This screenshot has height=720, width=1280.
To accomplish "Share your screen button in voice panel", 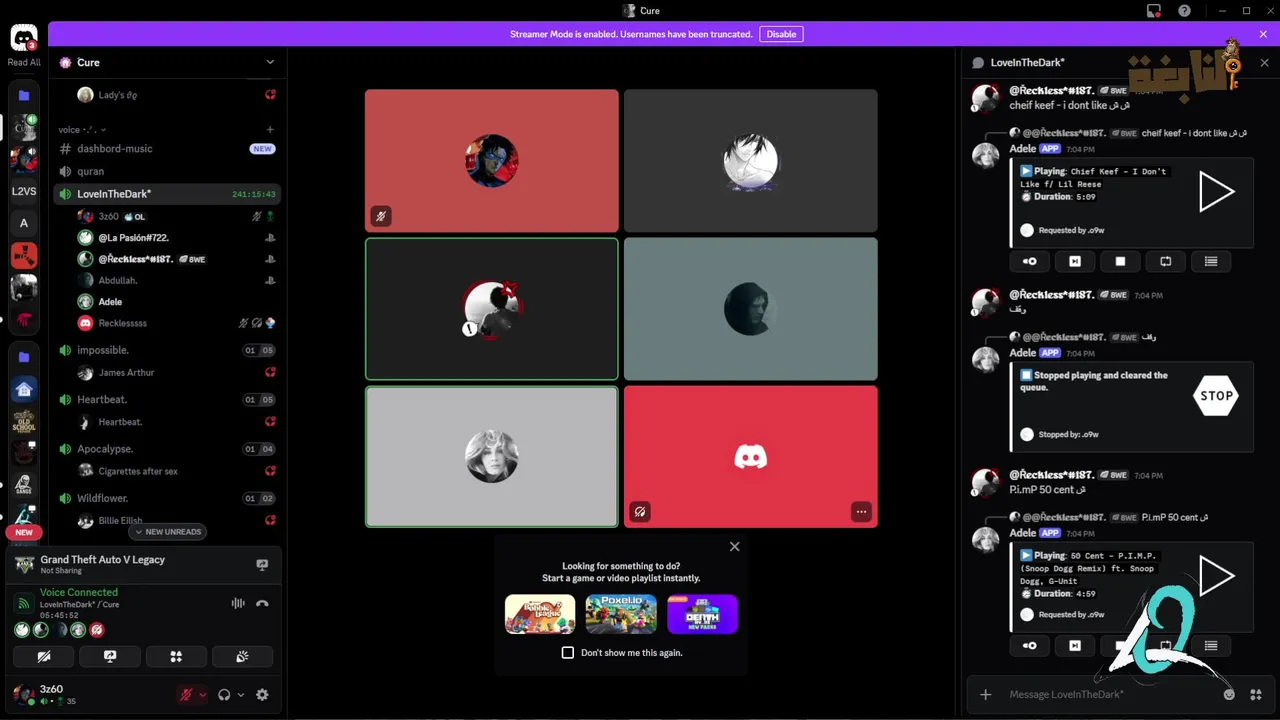I will 110,656.
